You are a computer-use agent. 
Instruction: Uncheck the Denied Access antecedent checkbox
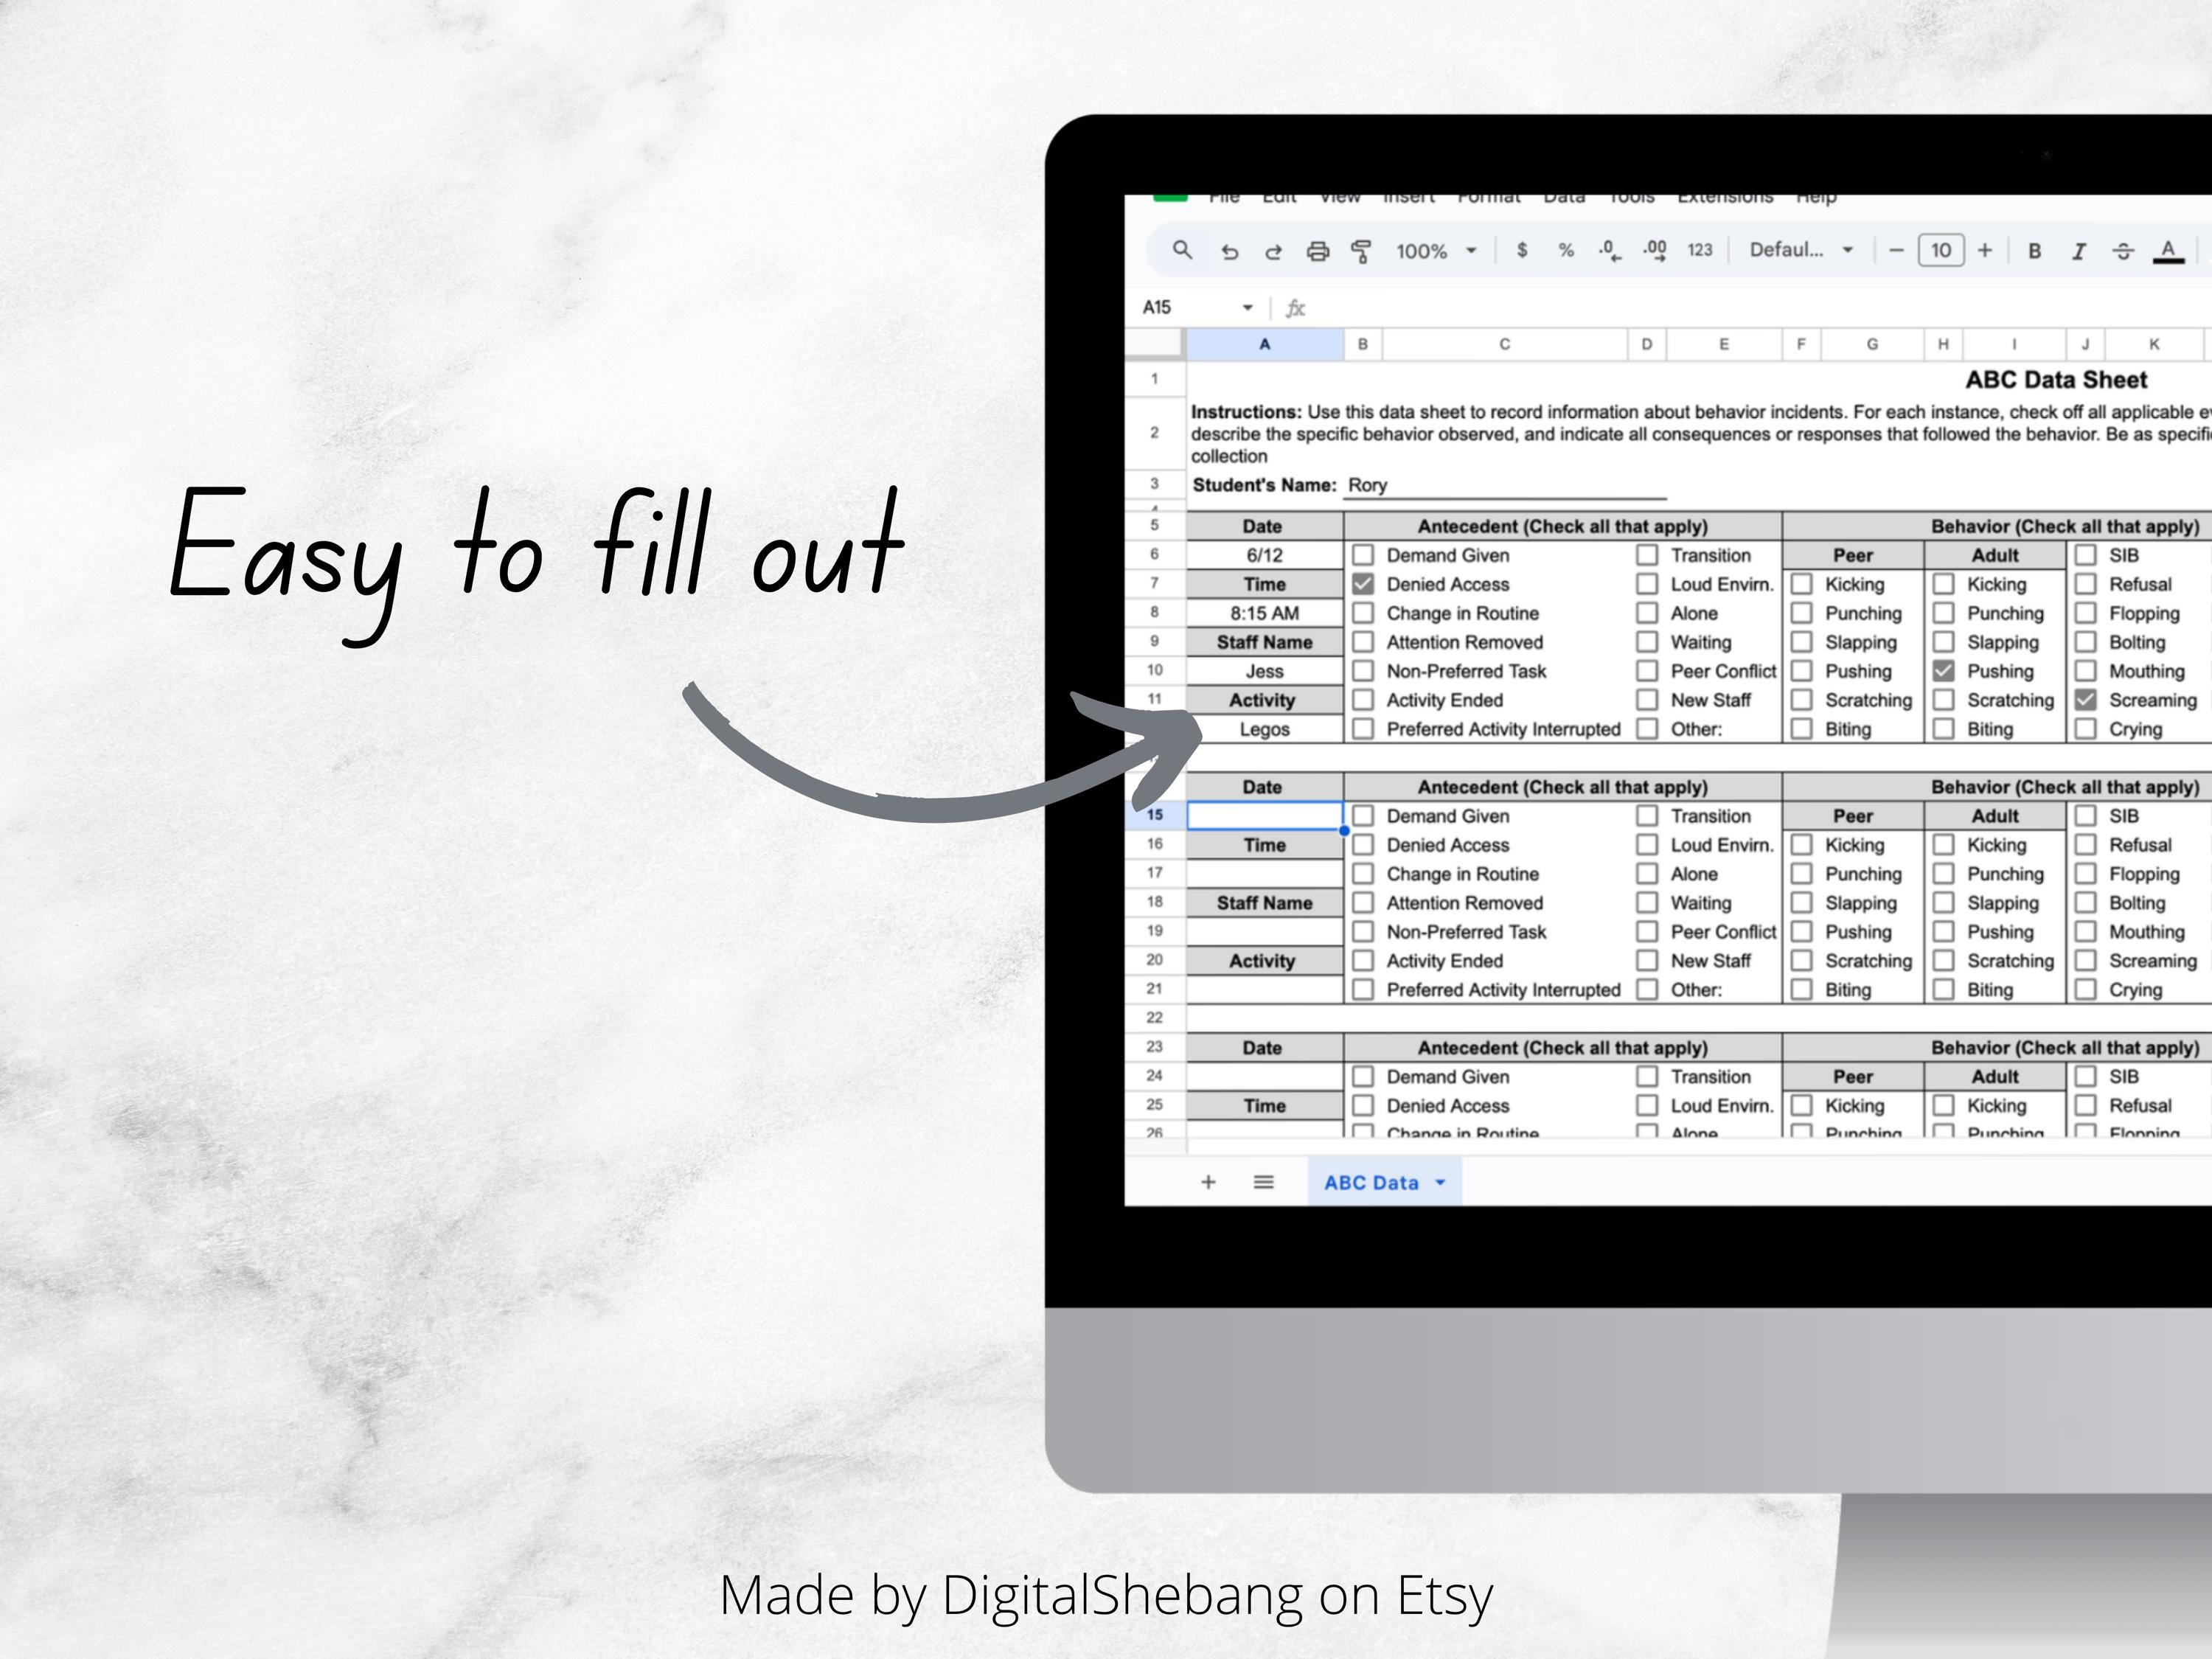1363,584
